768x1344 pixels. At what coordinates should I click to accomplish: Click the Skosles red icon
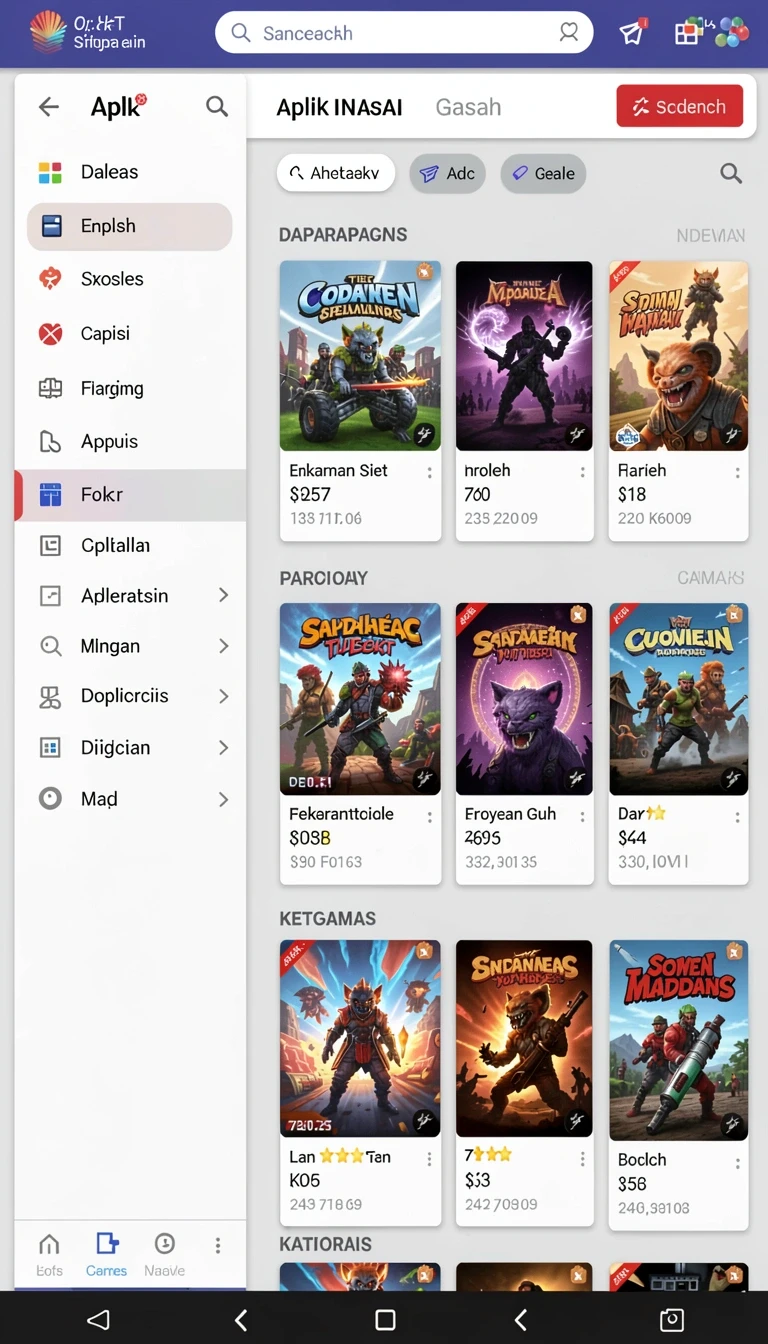click(x=50, y=279)
